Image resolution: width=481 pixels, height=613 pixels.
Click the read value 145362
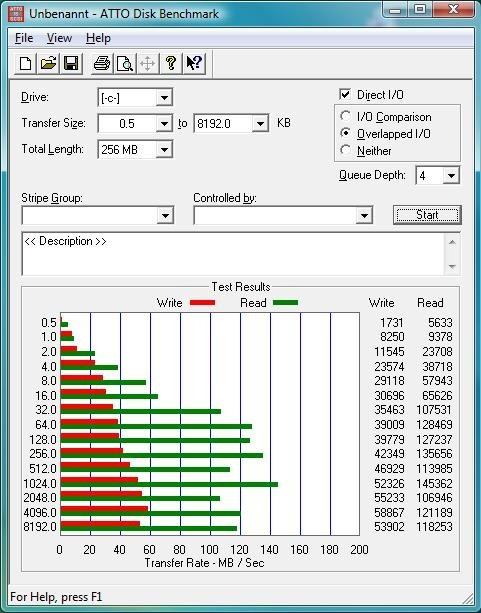tap(434, 484)
